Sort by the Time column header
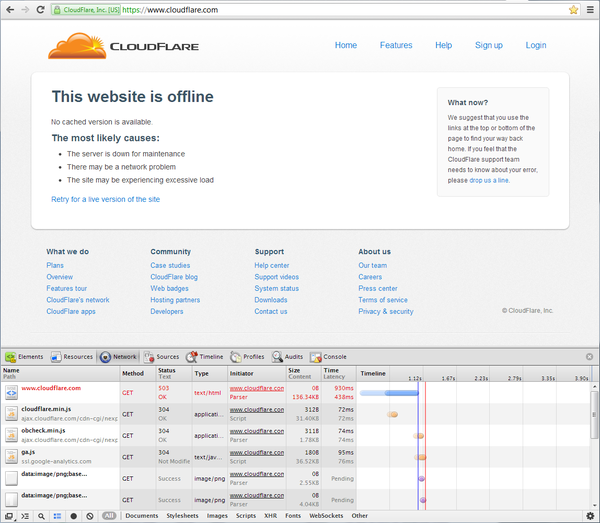The image size is (600, 523). [x=339, y=373]
